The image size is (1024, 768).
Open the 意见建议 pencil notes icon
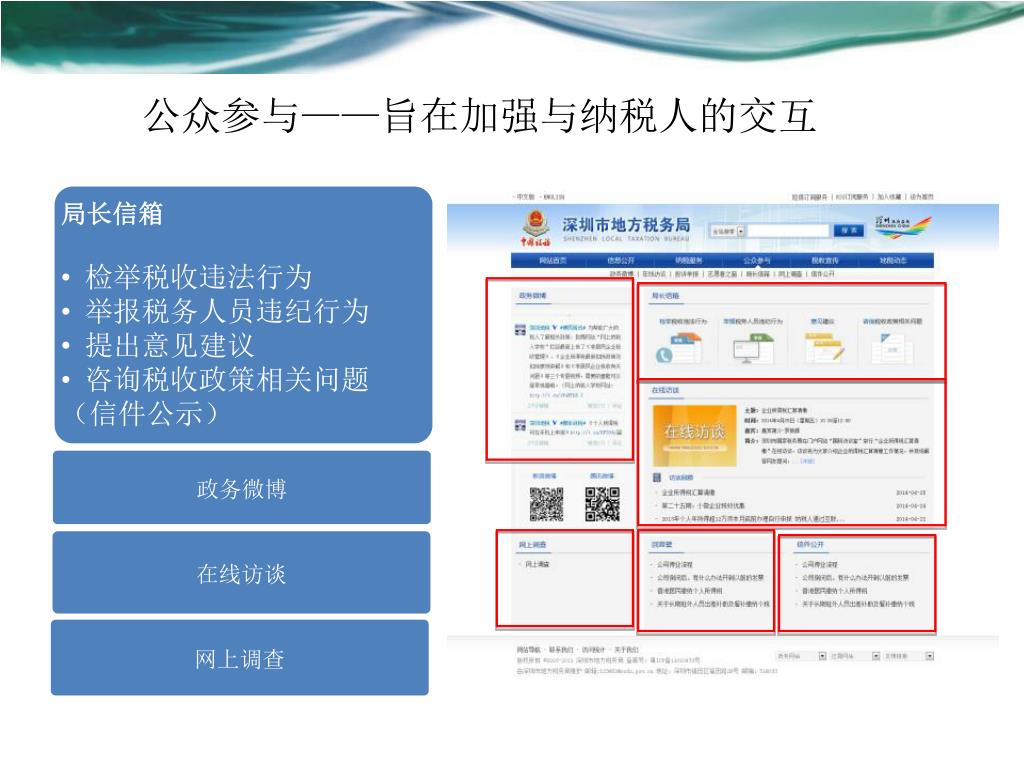point(824,347)
